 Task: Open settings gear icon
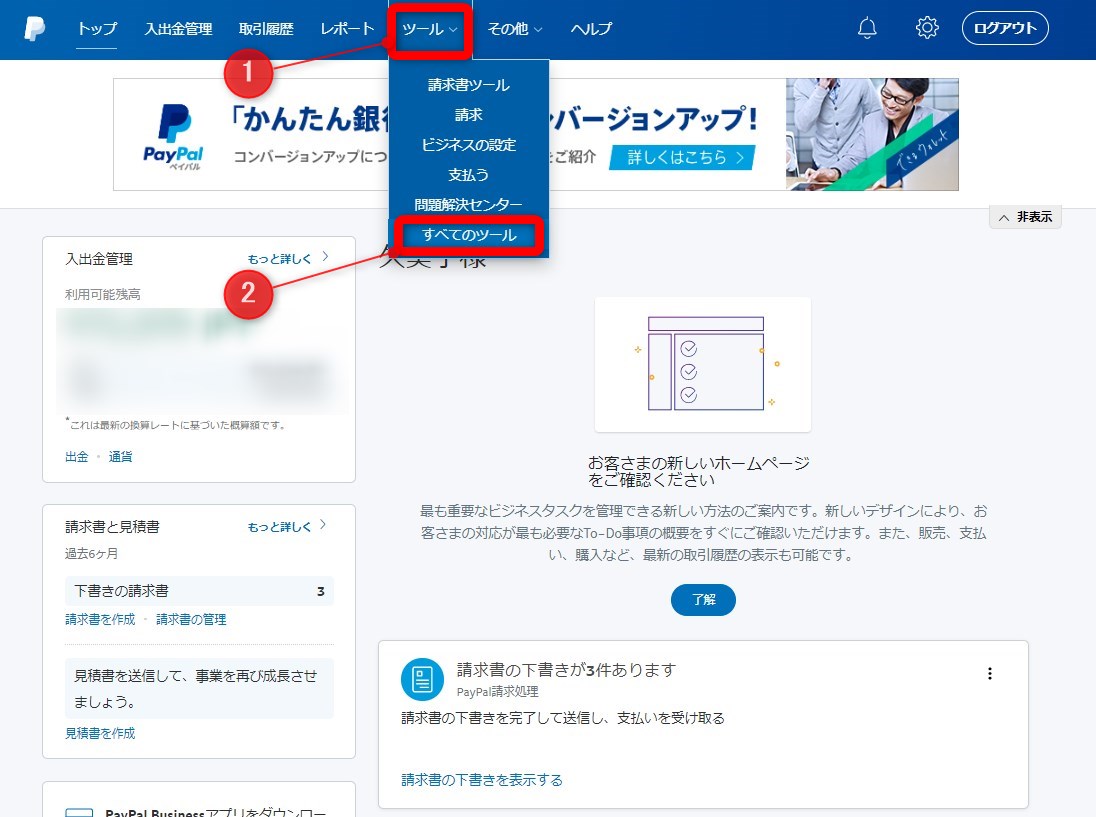tap(927, 28)
